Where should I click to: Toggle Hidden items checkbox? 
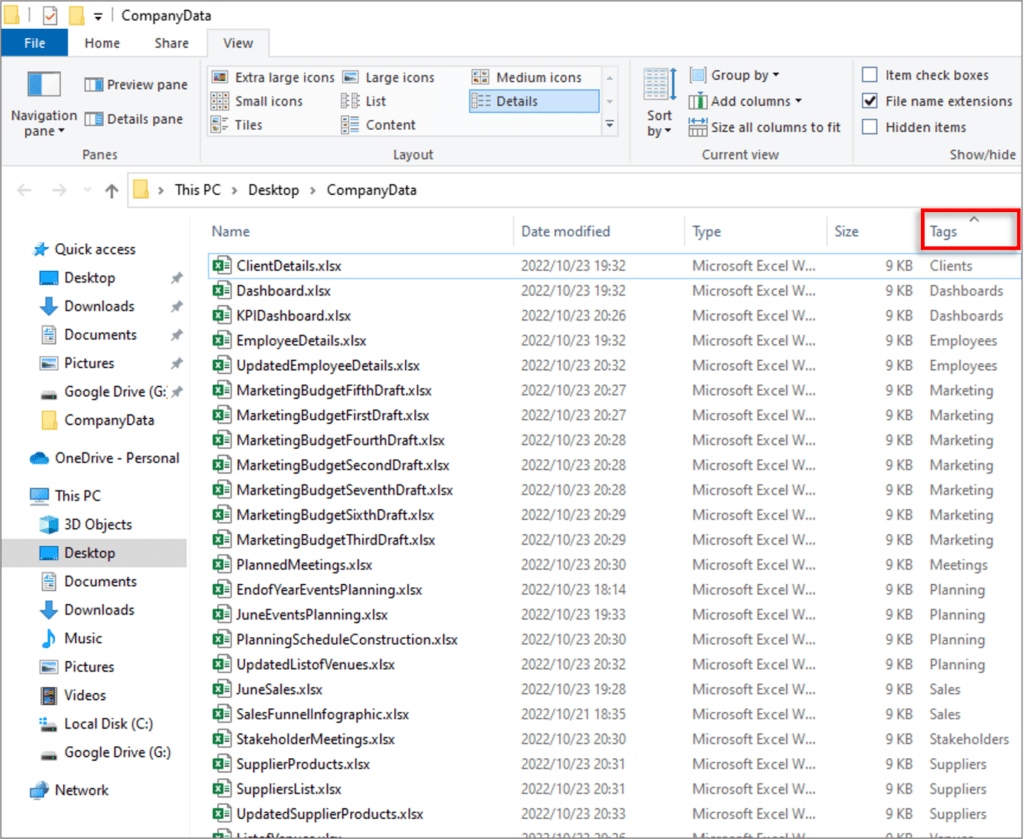(x=870, y=127)
